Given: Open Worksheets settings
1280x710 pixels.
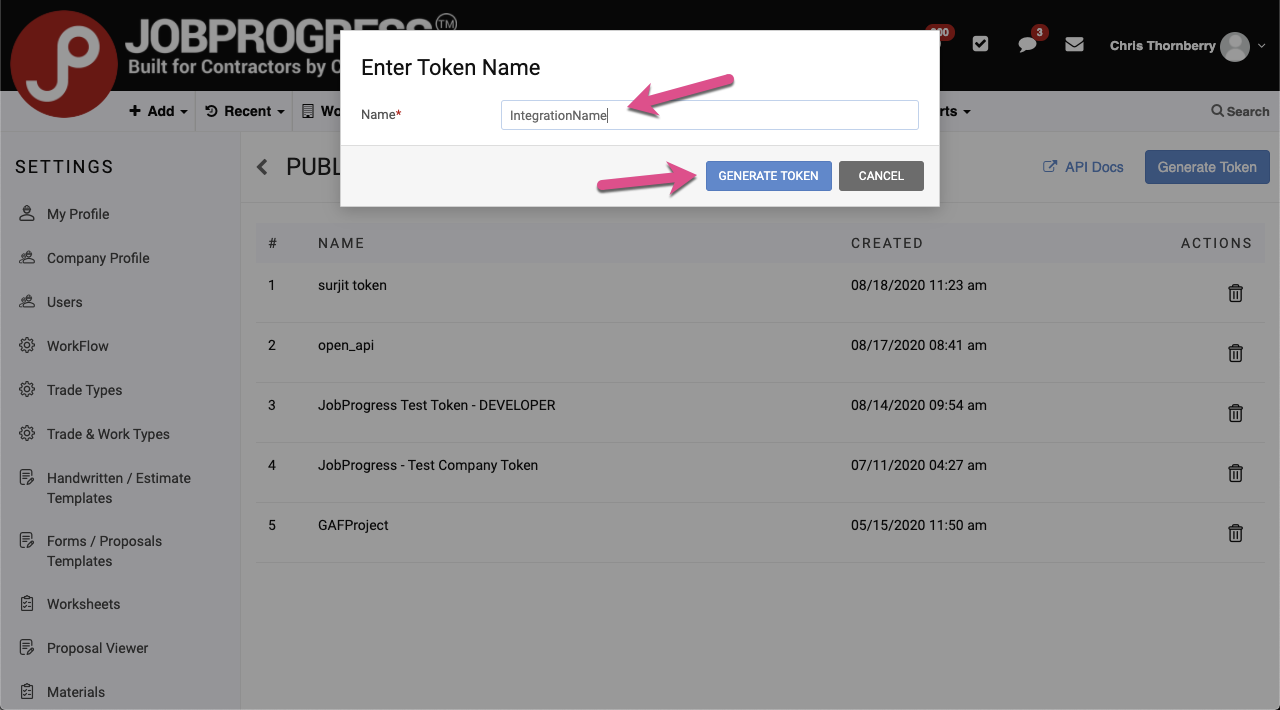Looking at the screenshot, I should [83, 604].
